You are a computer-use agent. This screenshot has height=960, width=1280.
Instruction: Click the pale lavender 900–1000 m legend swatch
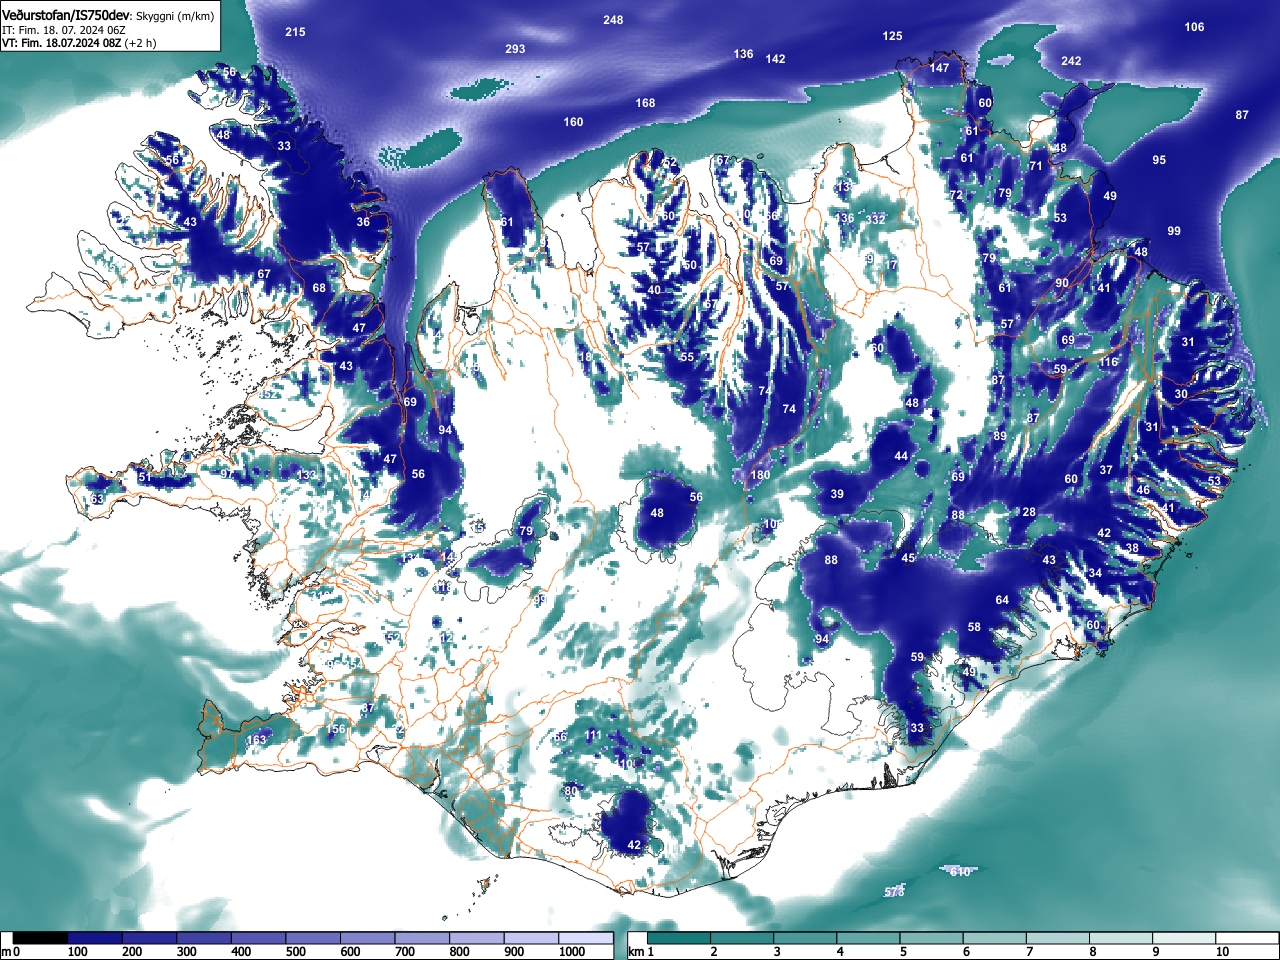[531, 938]
